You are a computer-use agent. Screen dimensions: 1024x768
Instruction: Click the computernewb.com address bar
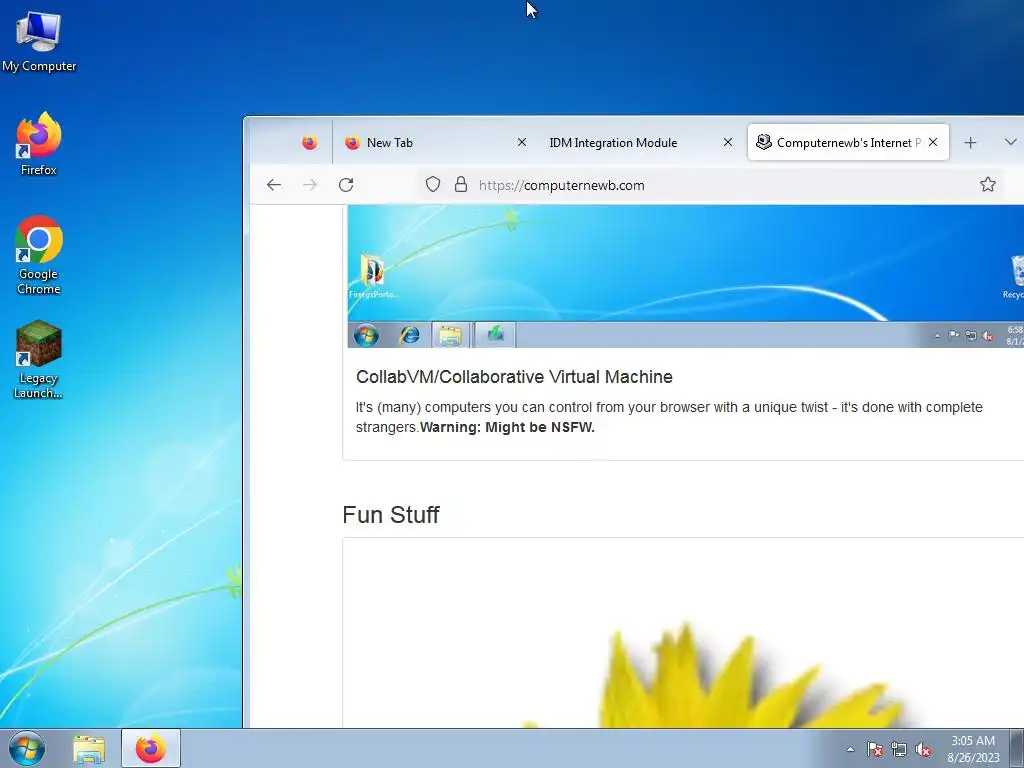pyautogui.click(x=712, y=185)
